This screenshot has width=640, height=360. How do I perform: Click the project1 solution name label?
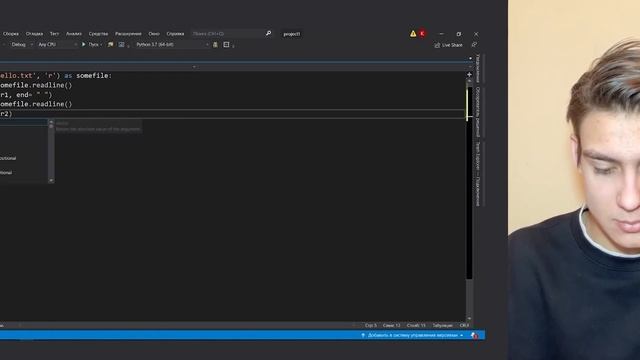click(292, 34)
